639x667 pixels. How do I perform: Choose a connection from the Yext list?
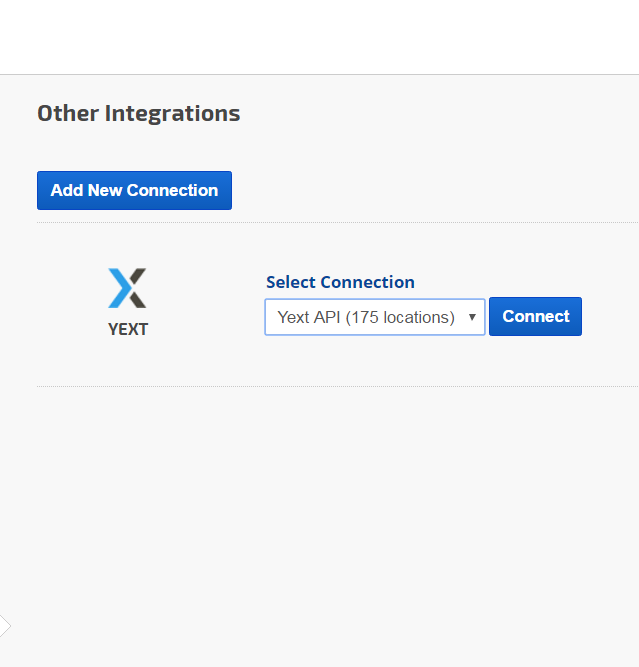pyautogui.click(x=374, y=317)
